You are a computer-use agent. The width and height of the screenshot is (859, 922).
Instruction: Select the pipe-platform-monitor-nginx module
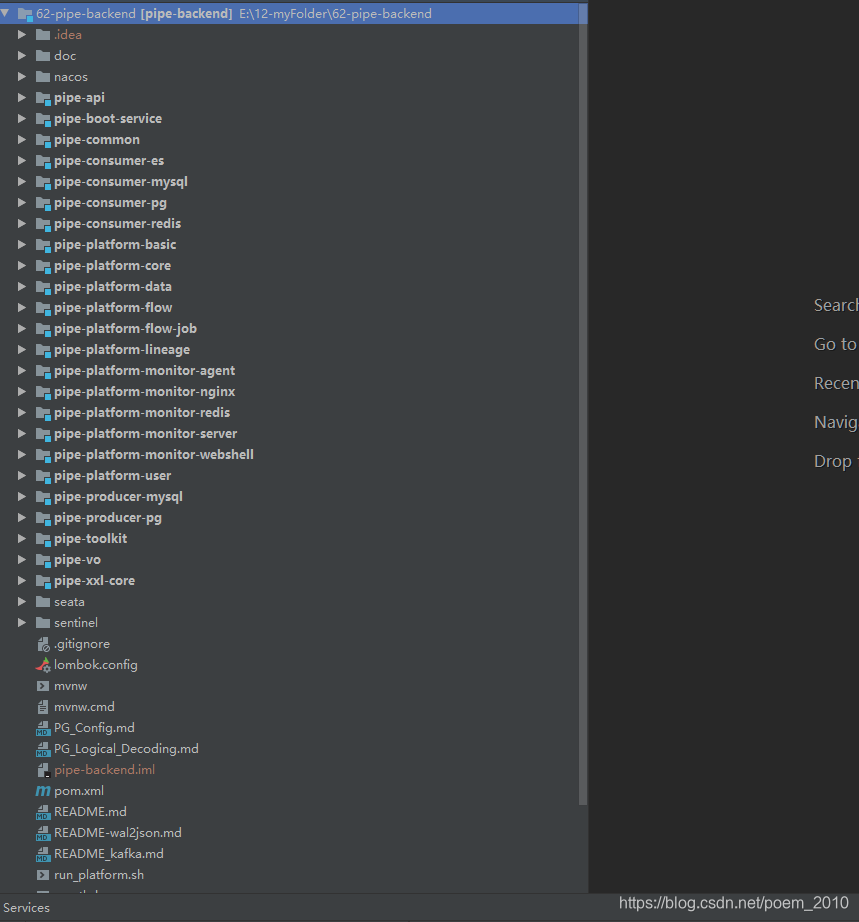[x=145, y=392]
